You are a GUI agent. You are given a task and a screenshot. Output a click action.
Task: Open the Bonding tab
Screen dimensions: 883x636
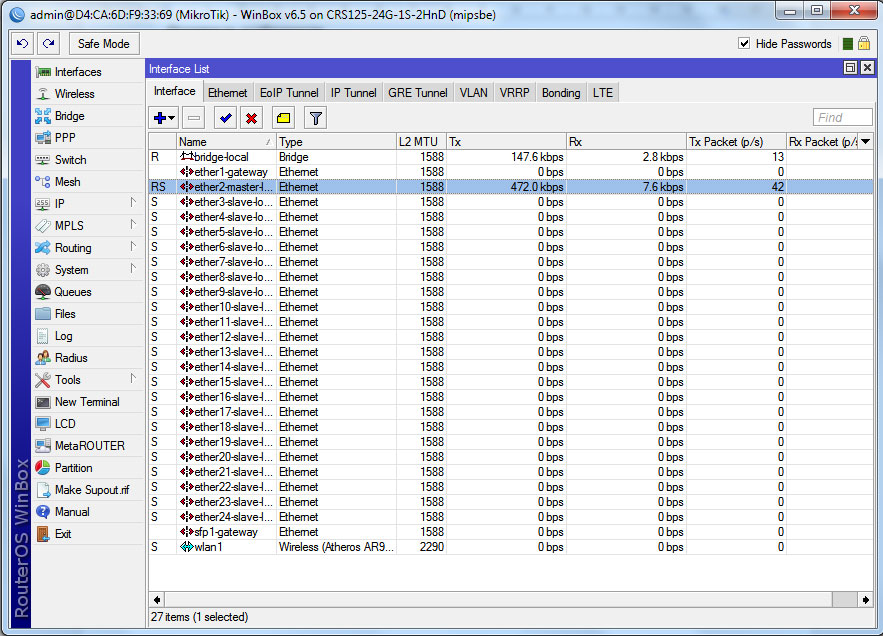[560, 92]
